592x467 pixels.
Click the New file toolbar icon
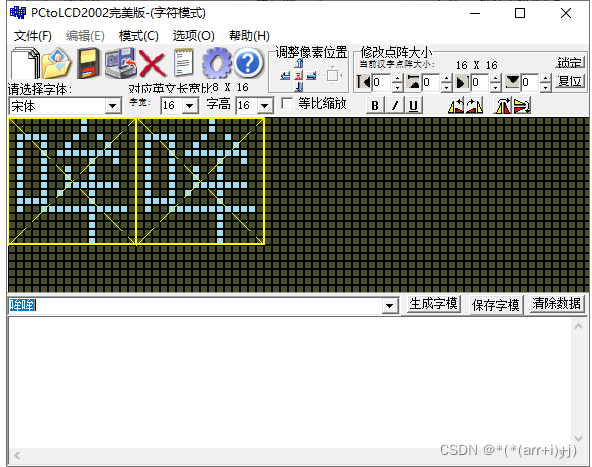coord(25,63)
